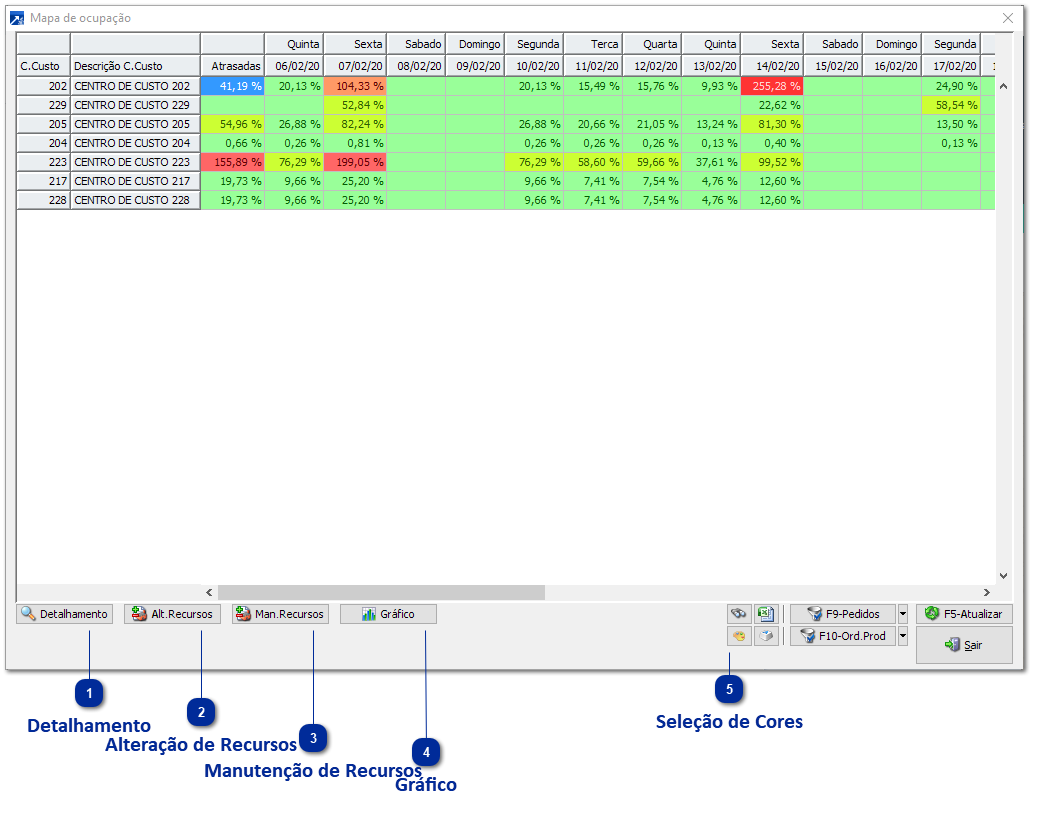Select row CENTRO DE CUSTO 217
This screenshot has width=1037, height=813.
tap(136, 181)
